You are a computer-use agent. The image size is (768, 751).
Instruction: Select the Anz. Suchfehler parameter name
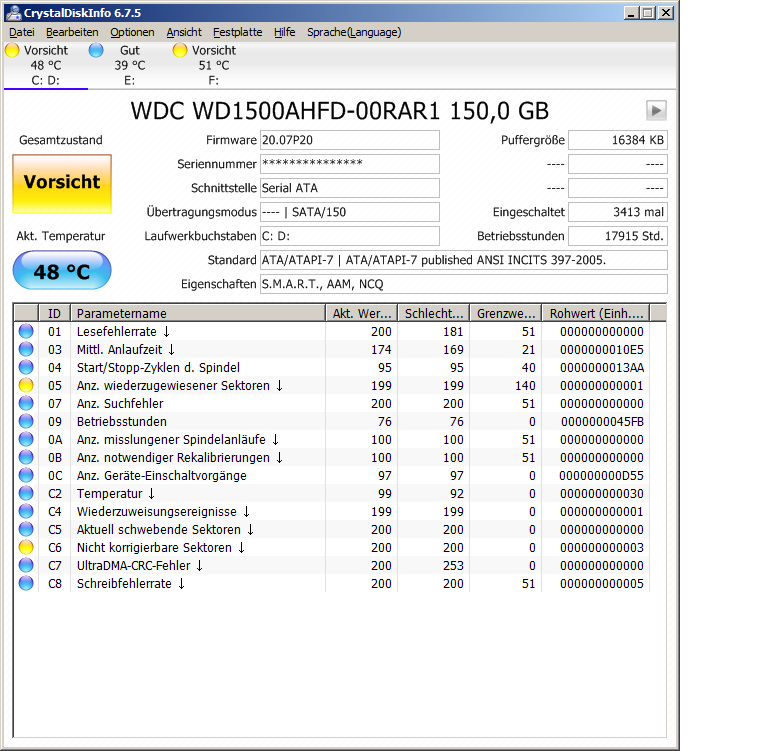tap(120, 404)
